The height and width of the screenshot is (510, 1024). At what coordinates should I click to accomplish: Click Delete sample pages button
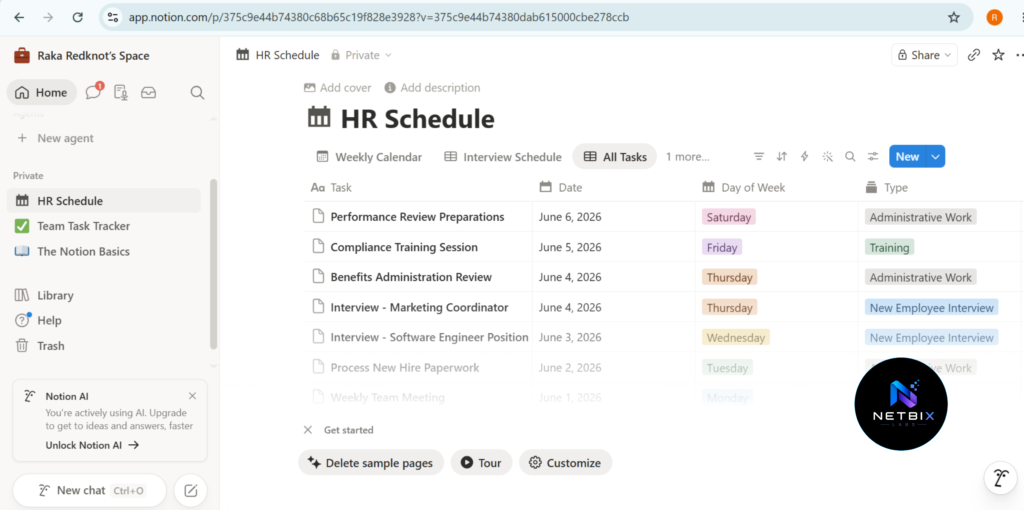click(x=370, y=463)
